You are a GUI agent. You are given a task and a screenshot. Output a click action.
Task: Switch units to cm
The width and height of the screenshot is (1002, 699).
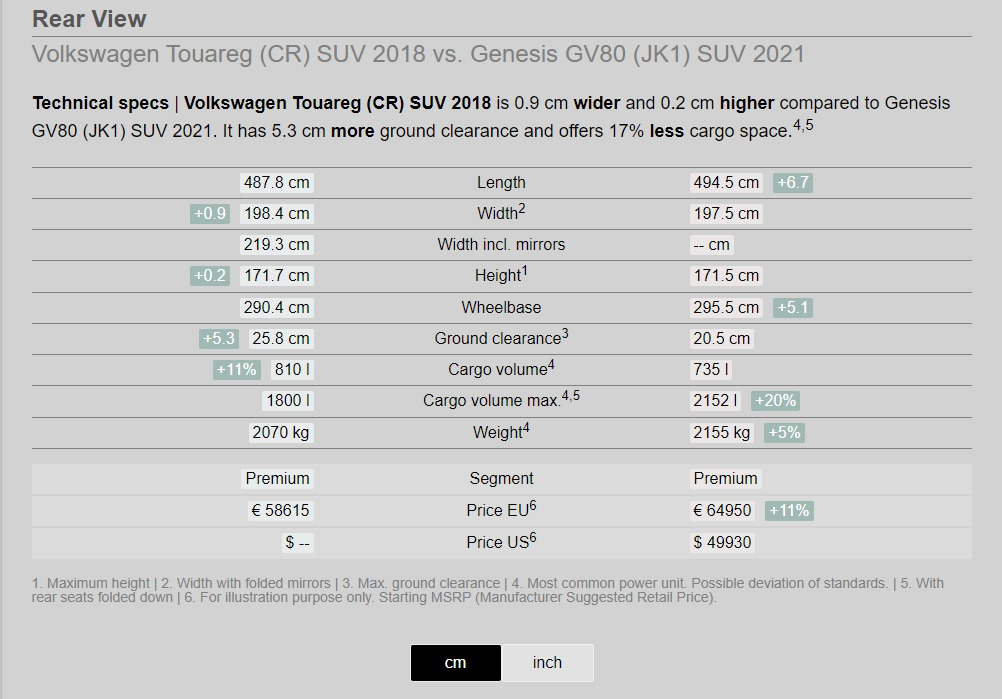456,663
